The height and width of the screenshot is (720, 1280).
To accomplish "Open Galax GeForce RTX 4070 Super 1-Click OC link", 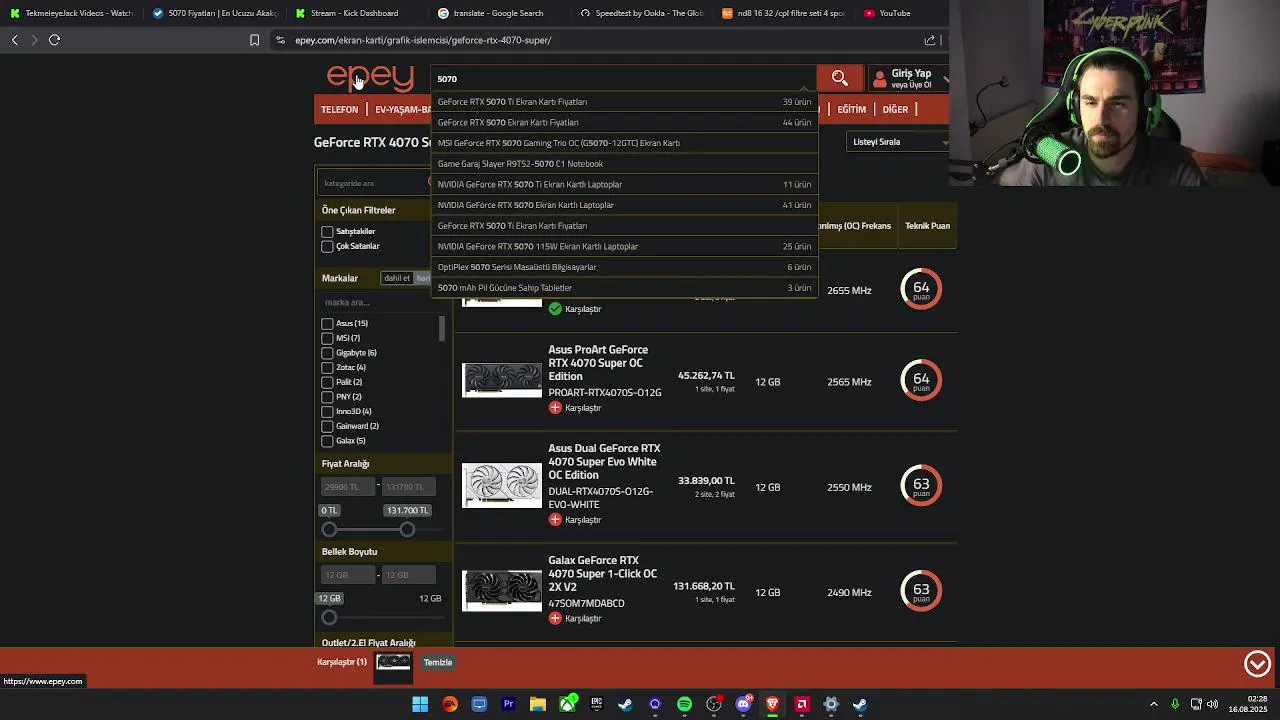I will [x=603, y=574].
